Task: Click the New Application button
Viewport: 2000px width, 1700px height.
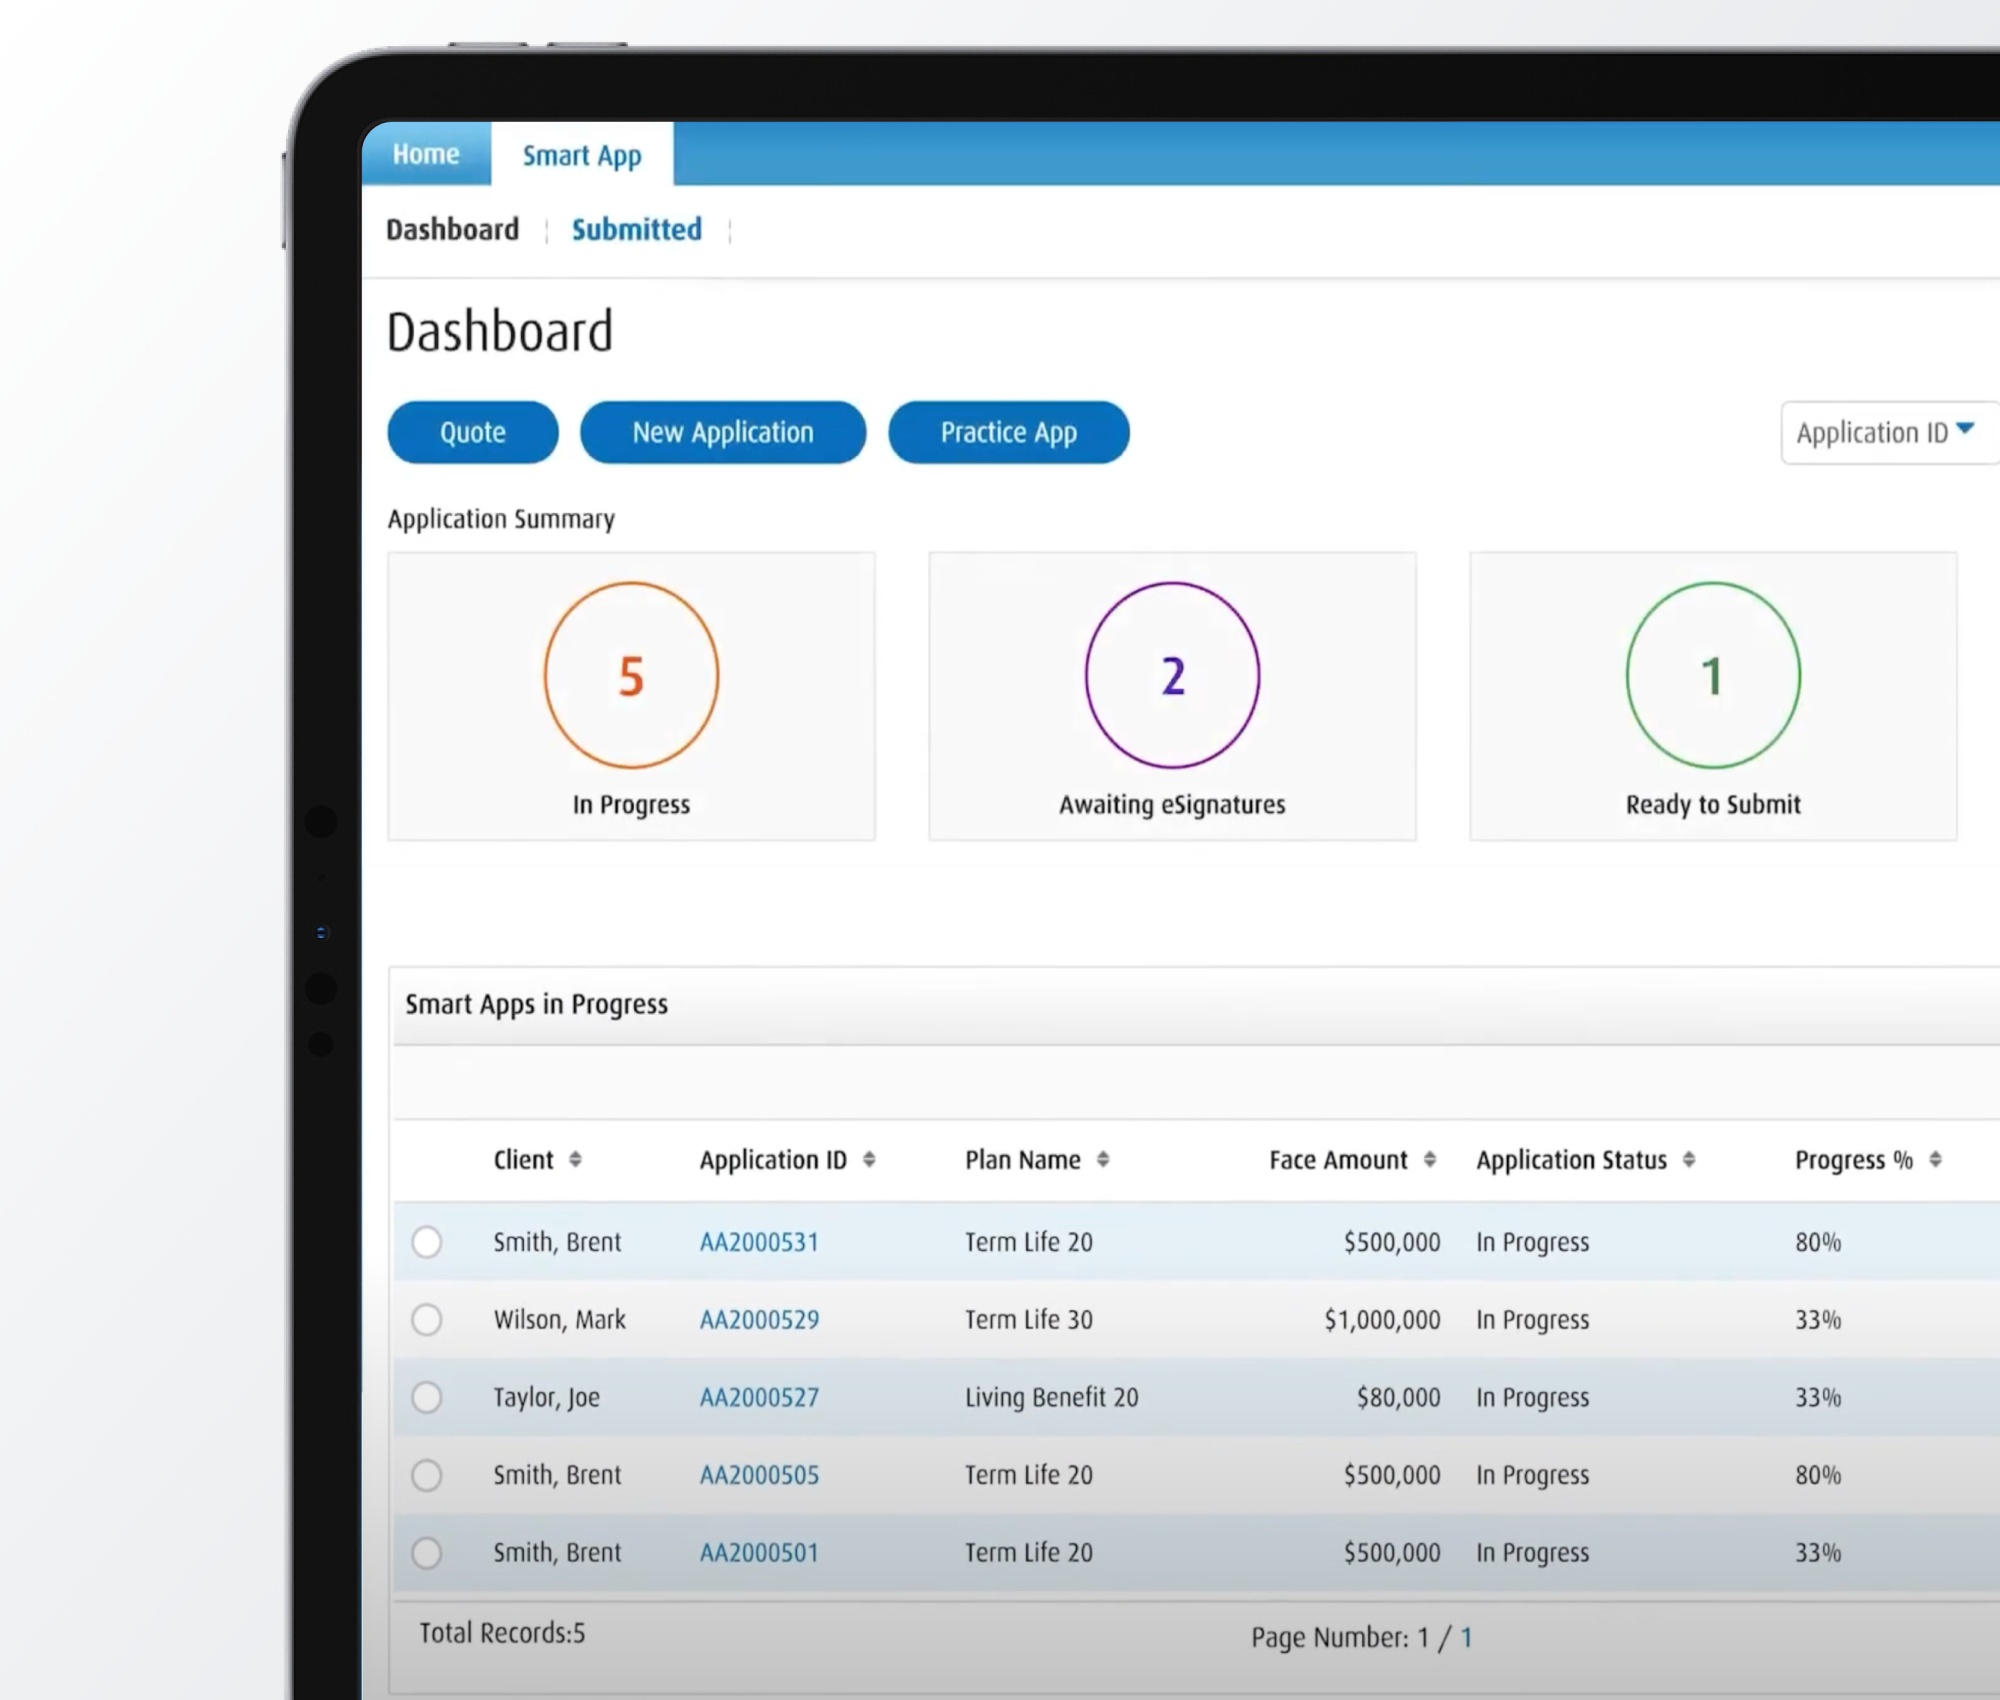Action: click(x=722, y=432)
